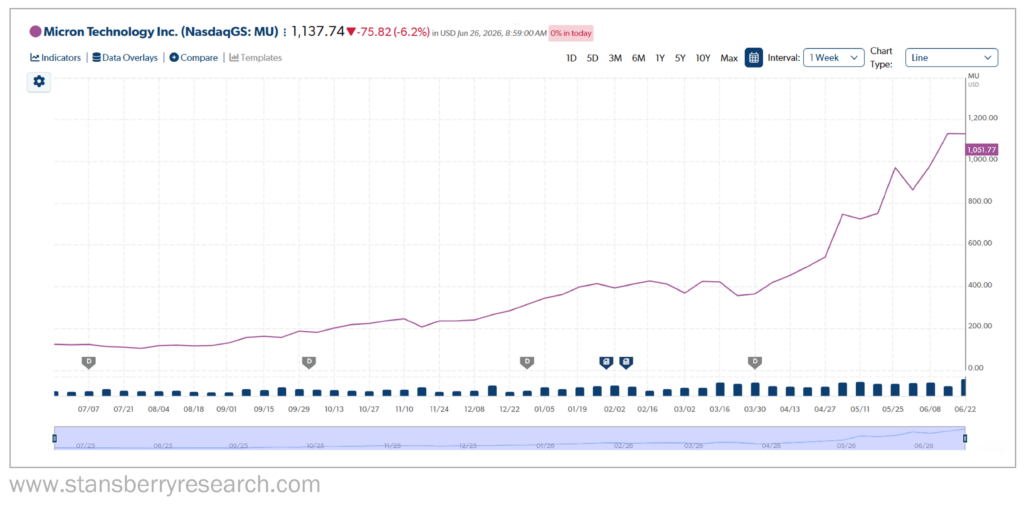Click the volume bar above 06/22
1024x506 pixels.
click(963, 387)
